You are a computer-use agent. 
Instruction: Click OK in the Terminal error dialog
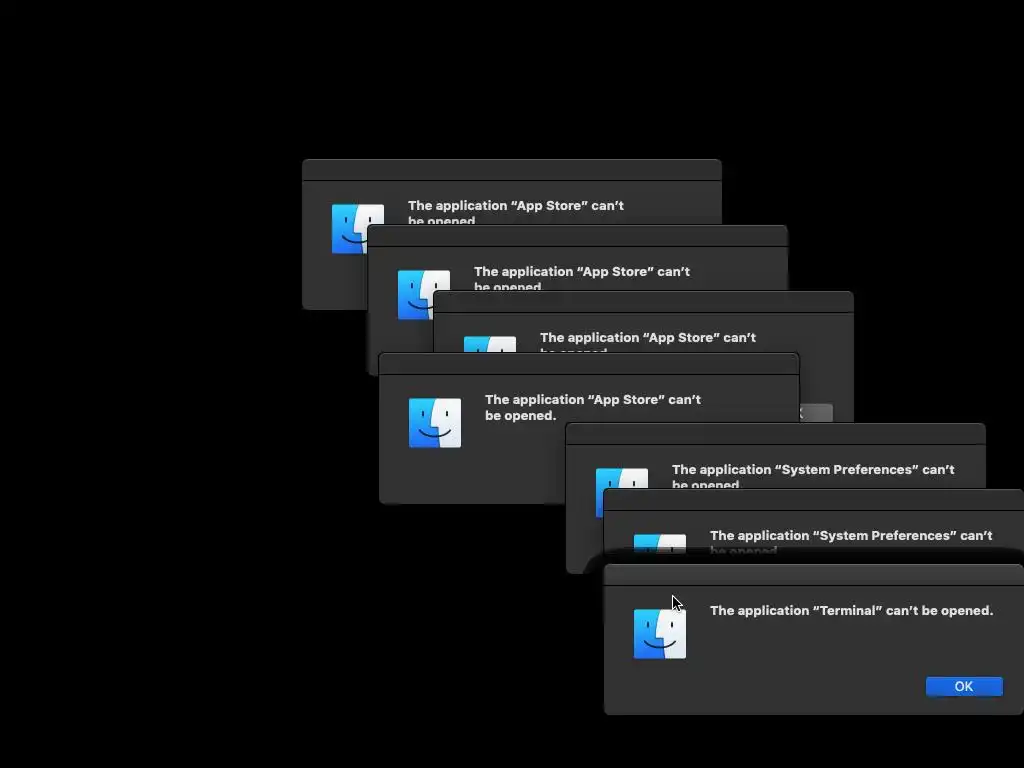pos(964,686)
